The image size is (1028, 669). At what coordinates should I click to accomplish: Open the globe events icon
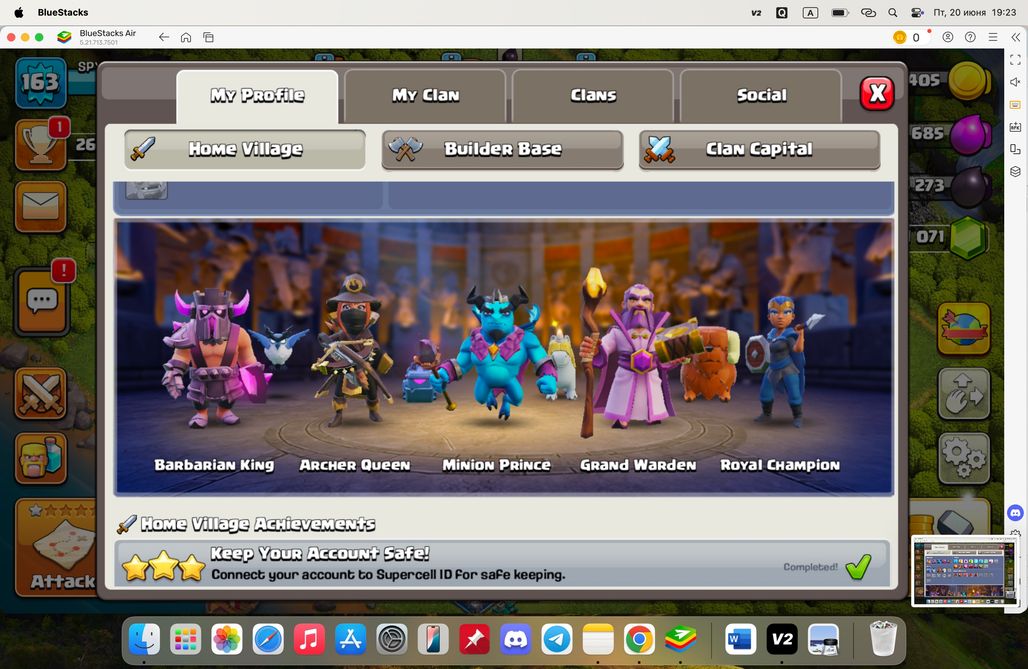coord(964,329)
